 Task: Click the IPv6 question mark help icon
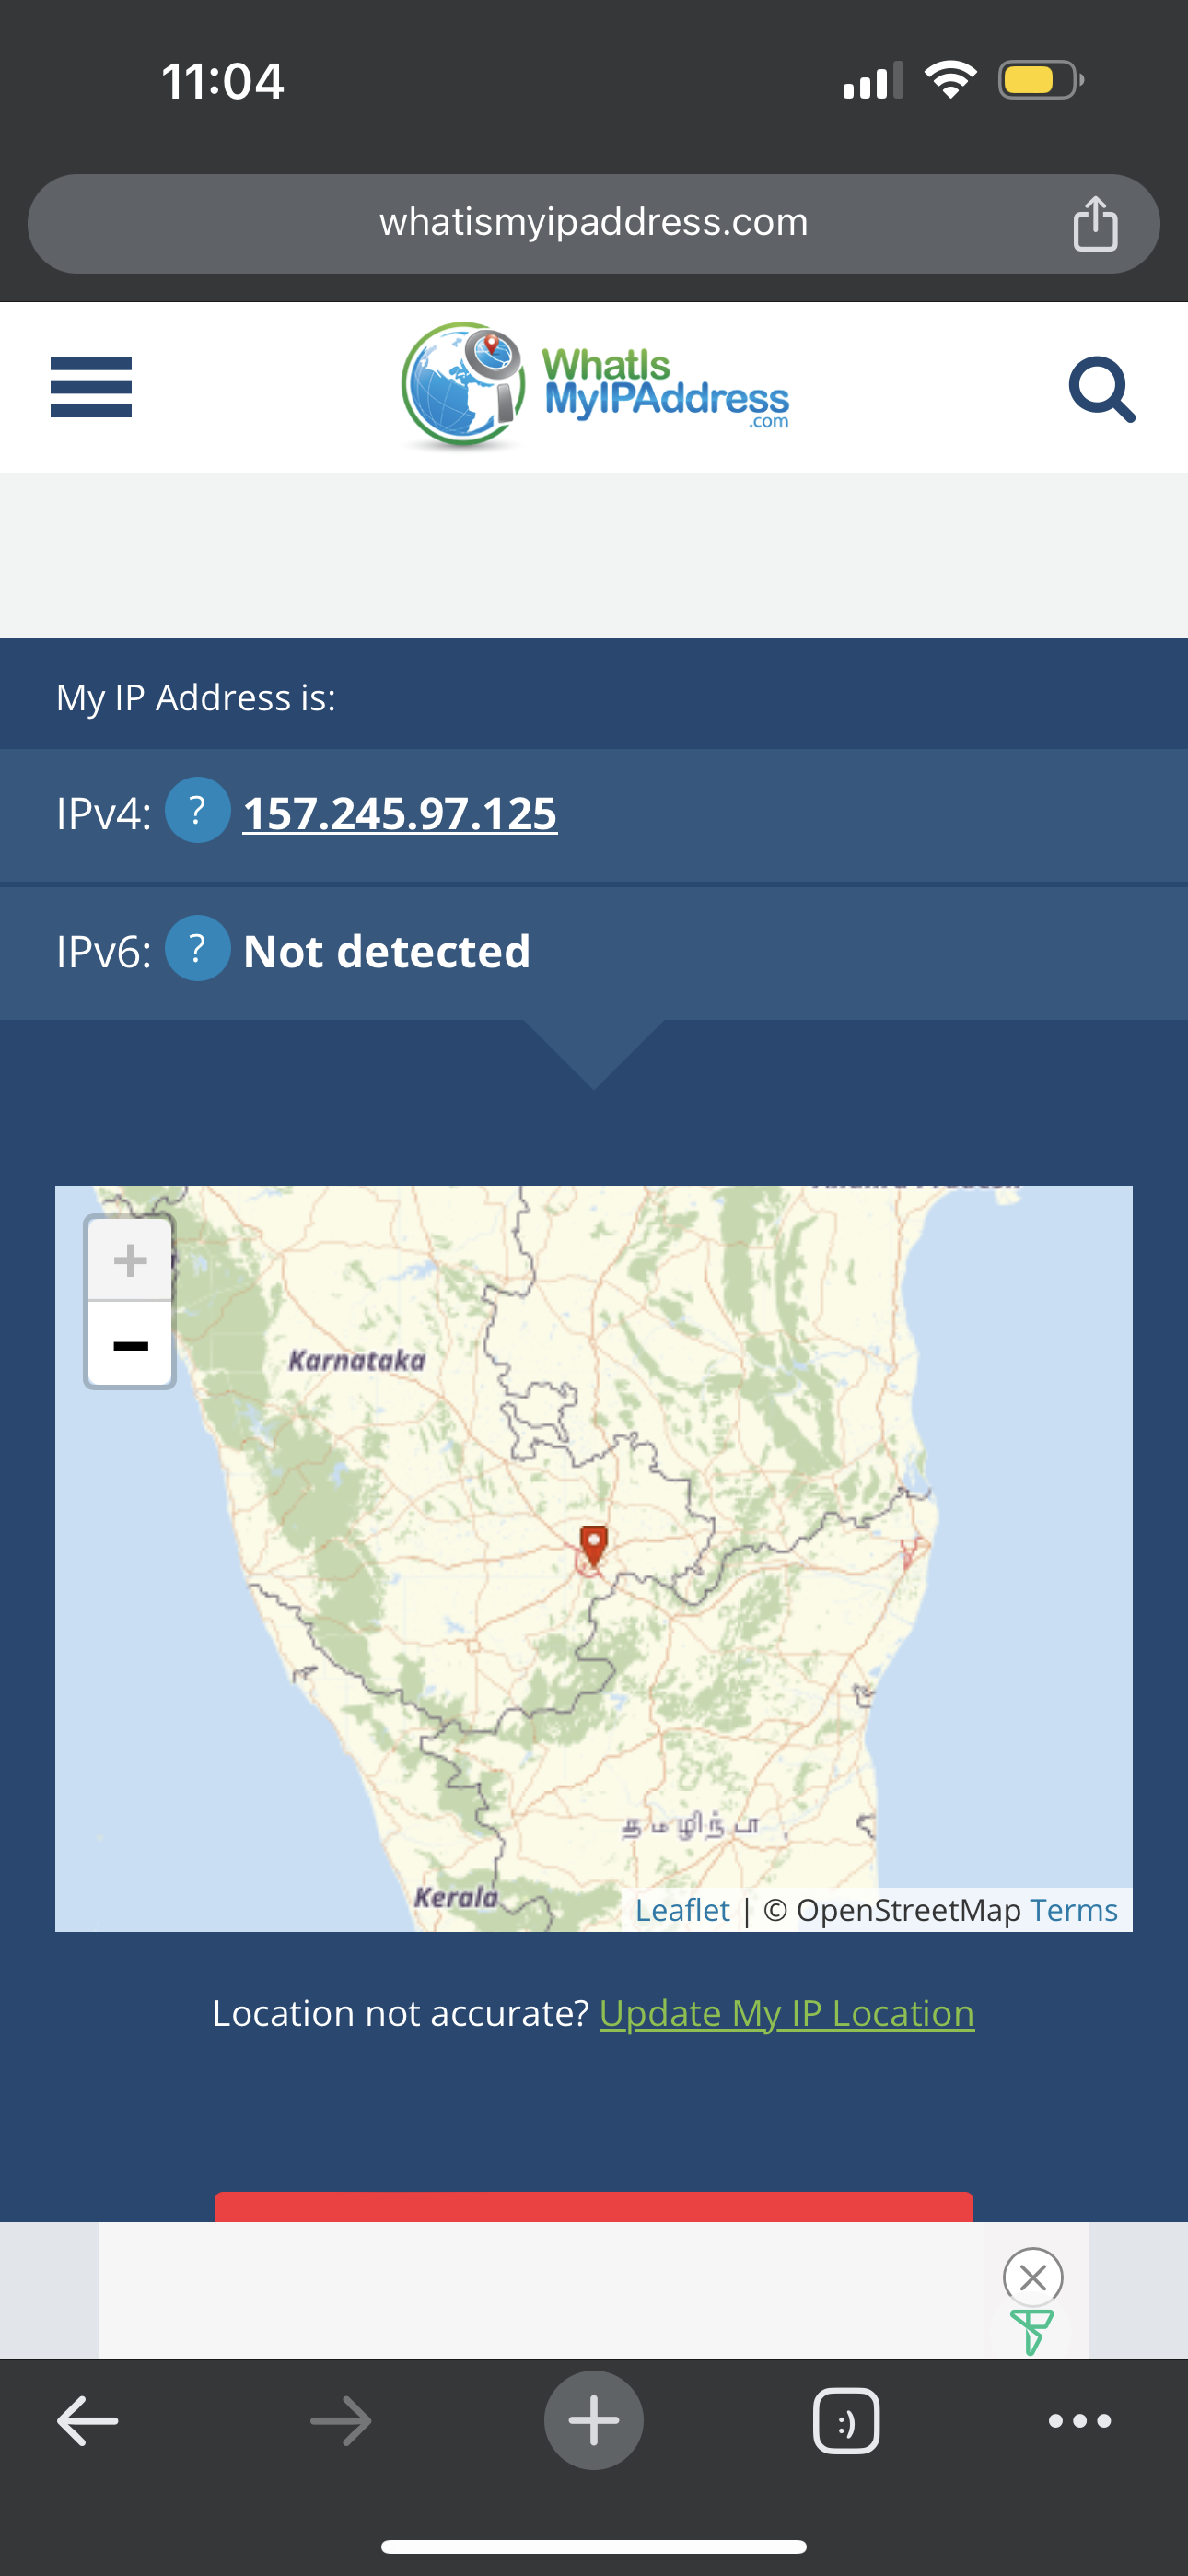click(x=197, y=949)
